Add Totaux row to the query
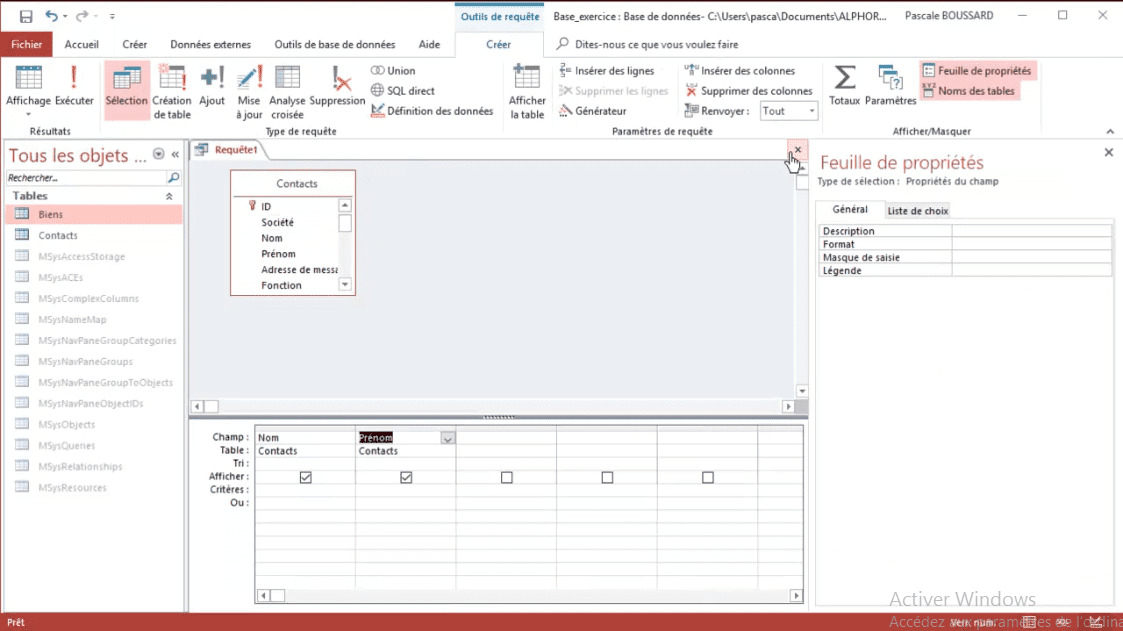The width and height of the screenshot is (1123, 631). (x=844, y=85)
